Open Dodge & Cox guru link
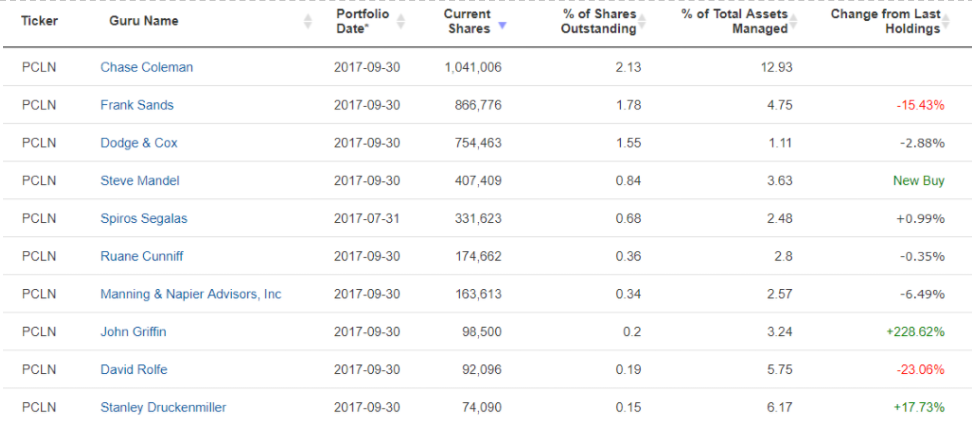 pos(139,143)
